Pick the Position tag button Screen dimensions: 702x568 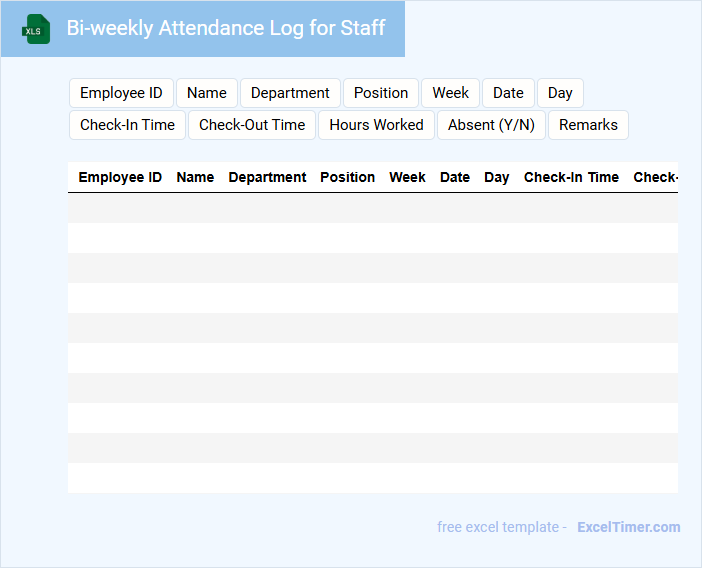click(x=381, y=93)
